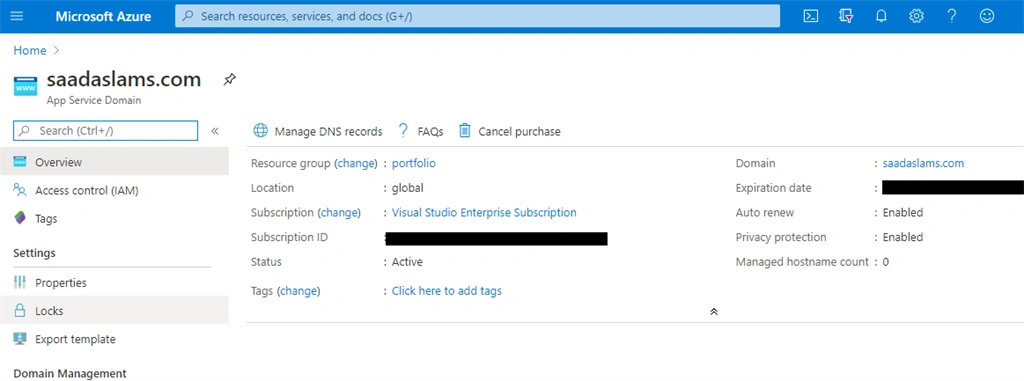The image size is (1024, 381).
Task: Click the FAQs question mark icon
Action: (x=404, y=131)
